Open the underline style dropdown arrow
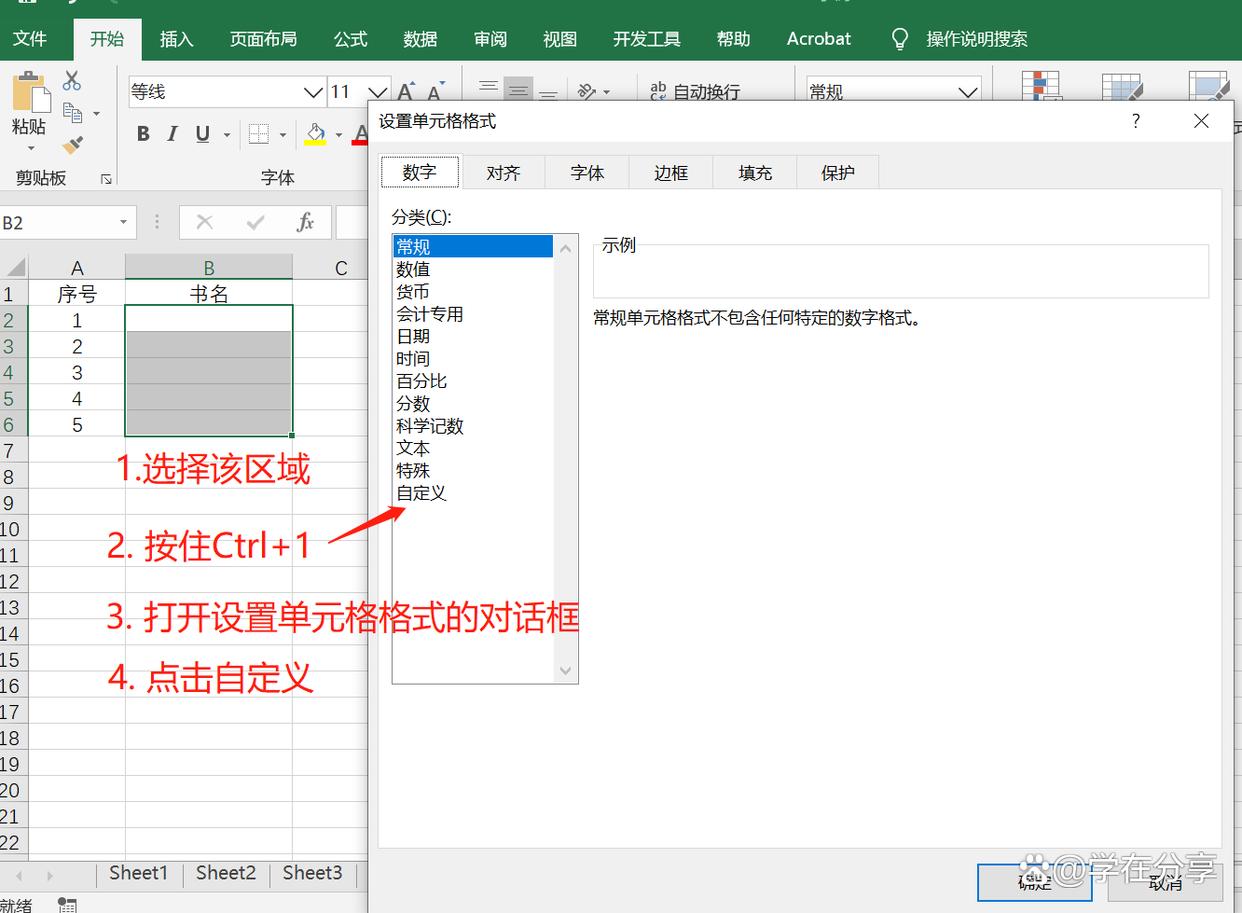The image size is (1242, 913). pos(227,135)
